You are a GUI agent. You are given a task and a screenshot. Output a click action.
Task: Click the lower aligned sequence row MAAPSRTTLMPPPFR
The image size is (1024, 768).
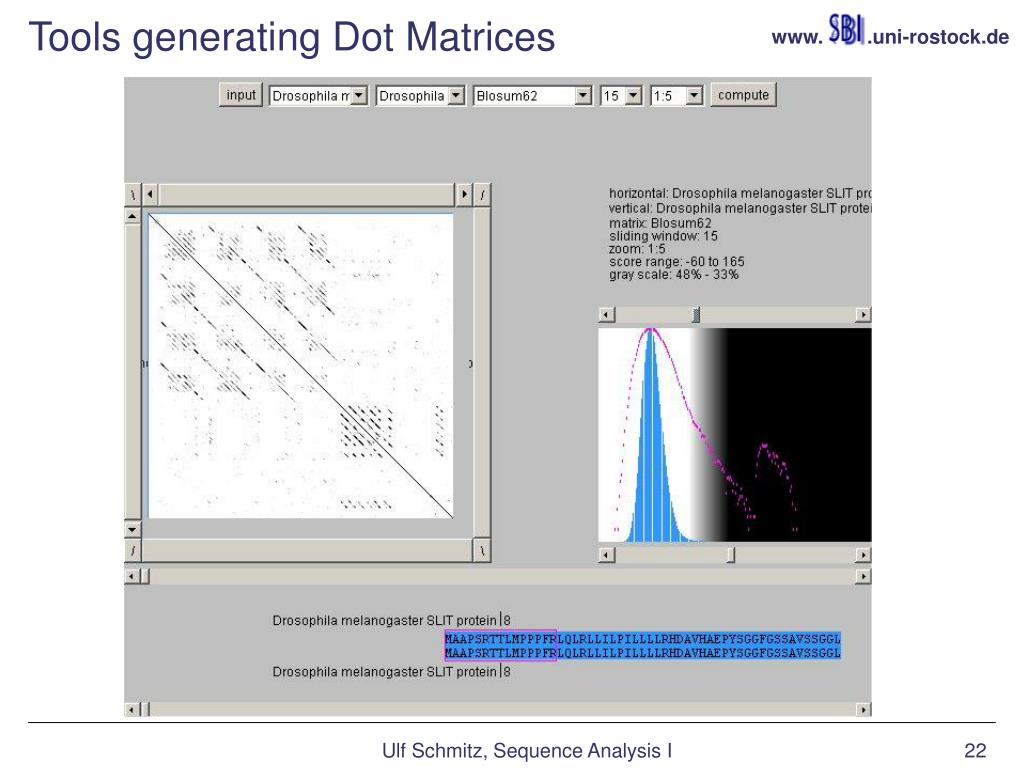(643, 652)
